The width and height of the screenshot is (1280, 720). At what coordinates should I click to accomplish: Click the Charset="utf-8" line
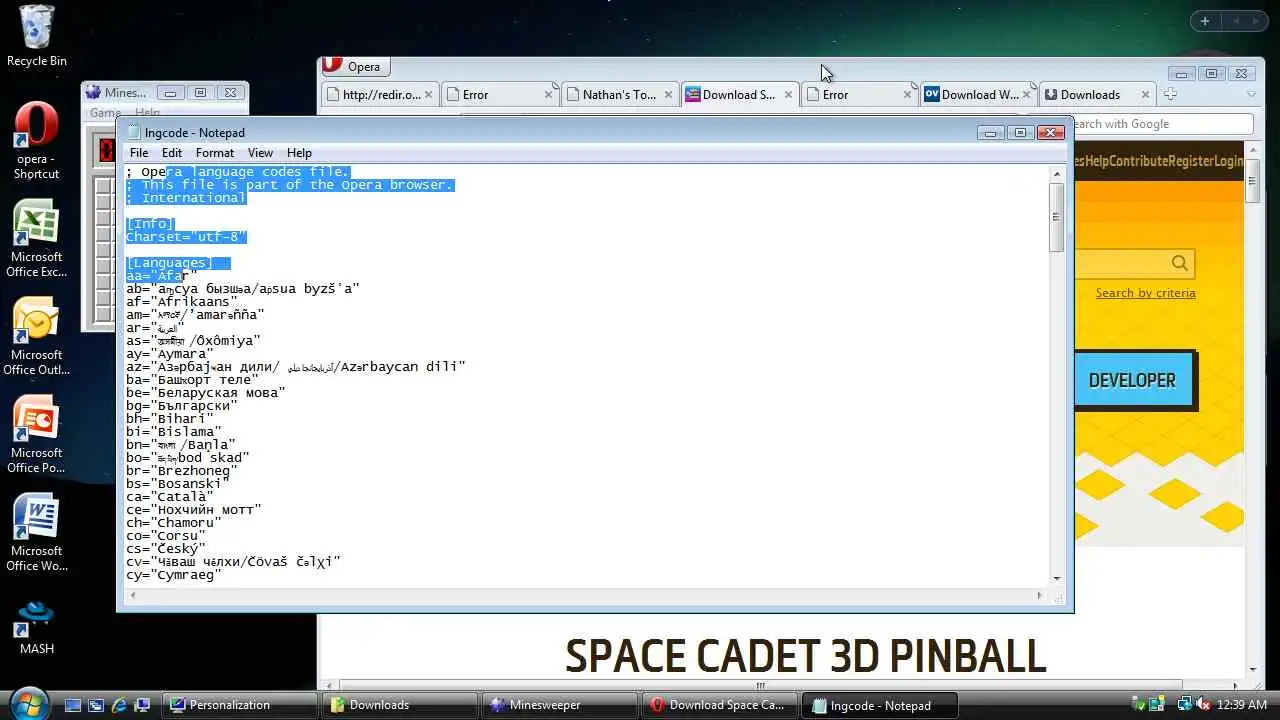point(186,237)
